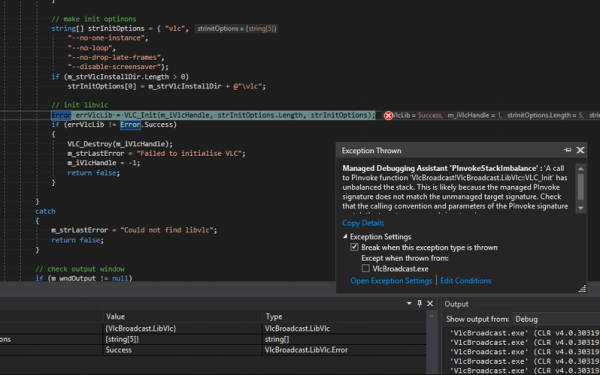The height and width of the screenshot is (375, 600).
Task: Open Show output from Debug dropdown
Action: coord(557,319)
